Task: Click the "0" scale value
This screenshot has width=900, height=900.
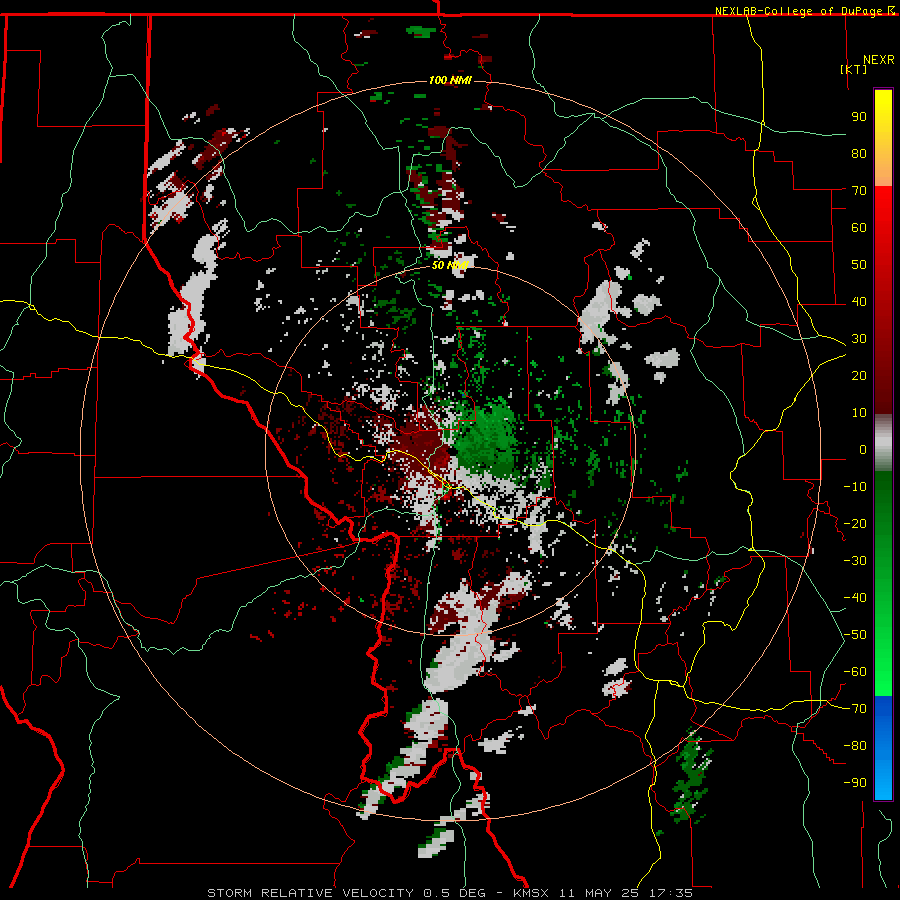Action: (863, 449)
